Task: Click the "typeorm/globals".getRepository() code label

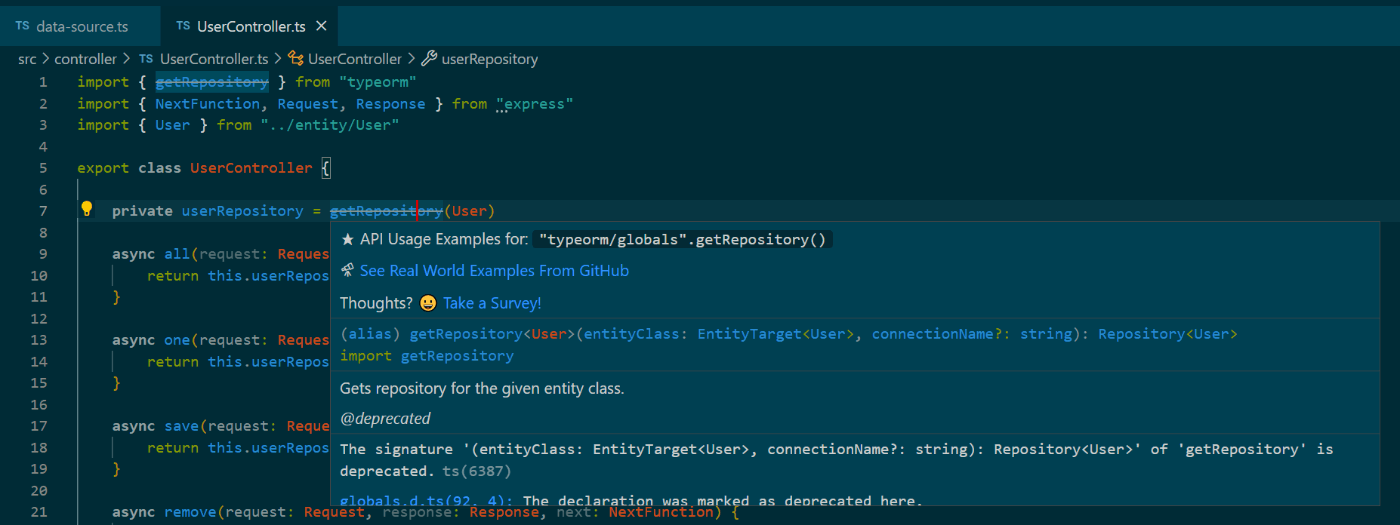Action: pyautogui.click(x=683, y=240)
